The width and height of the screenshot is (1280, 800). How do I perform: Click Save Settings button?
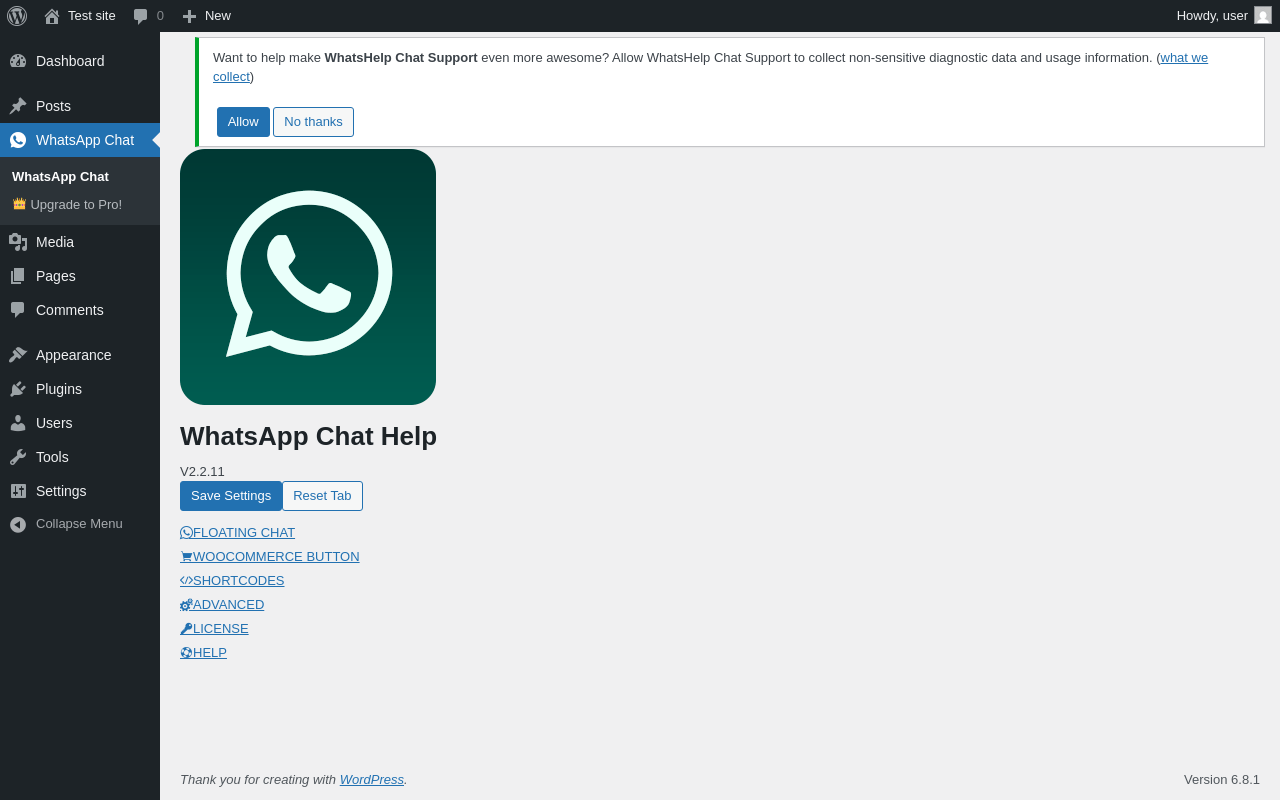pos(231,496)
